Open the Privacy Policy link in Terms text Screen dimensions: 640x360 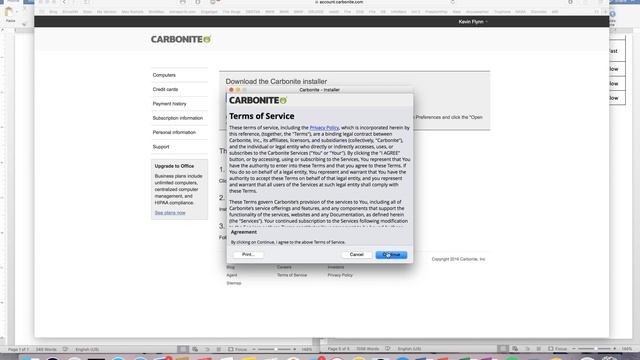(324, 128)
